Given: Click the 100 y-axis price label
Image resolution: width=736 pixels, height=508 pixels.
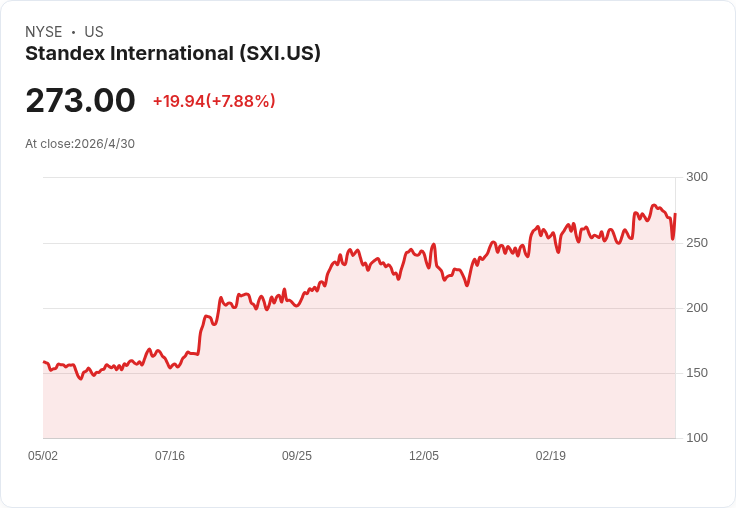Looking at the screenshot, I should tap(697, 438).
